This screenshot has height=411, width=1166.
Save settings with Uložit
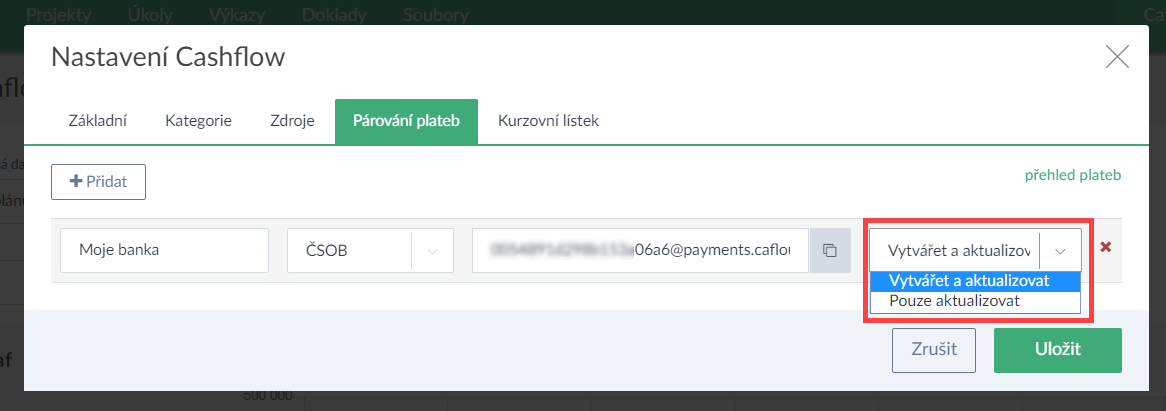(x=1057, y=350)
